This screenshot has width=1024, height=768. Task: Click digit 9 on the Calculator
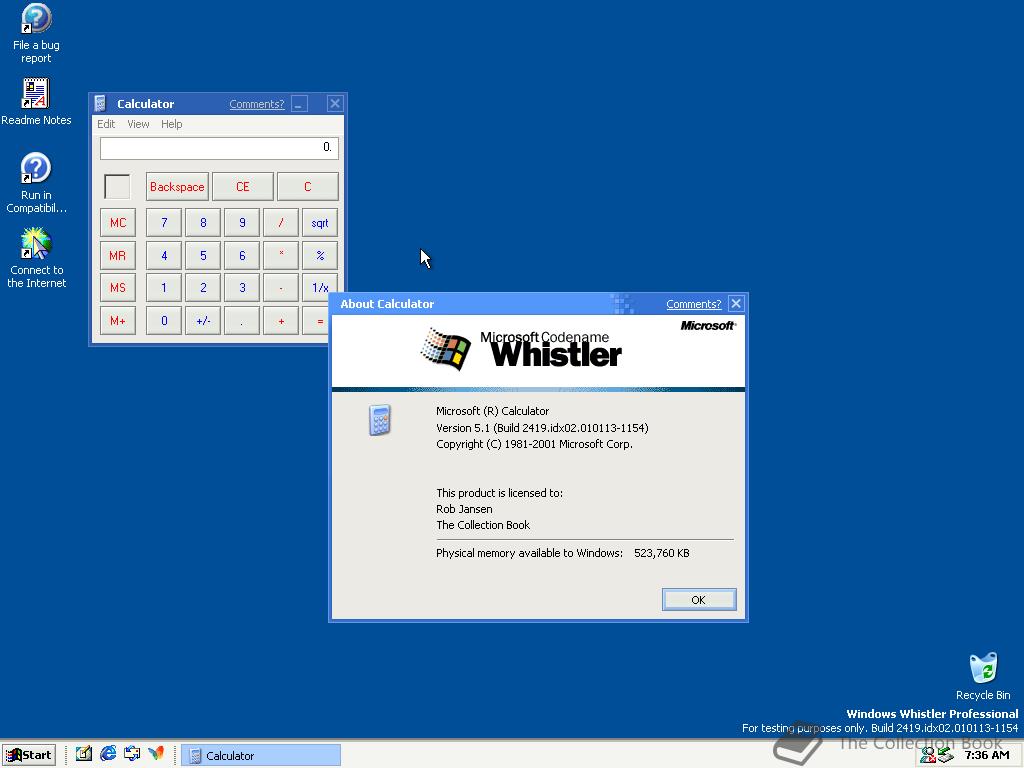[242, 223]
